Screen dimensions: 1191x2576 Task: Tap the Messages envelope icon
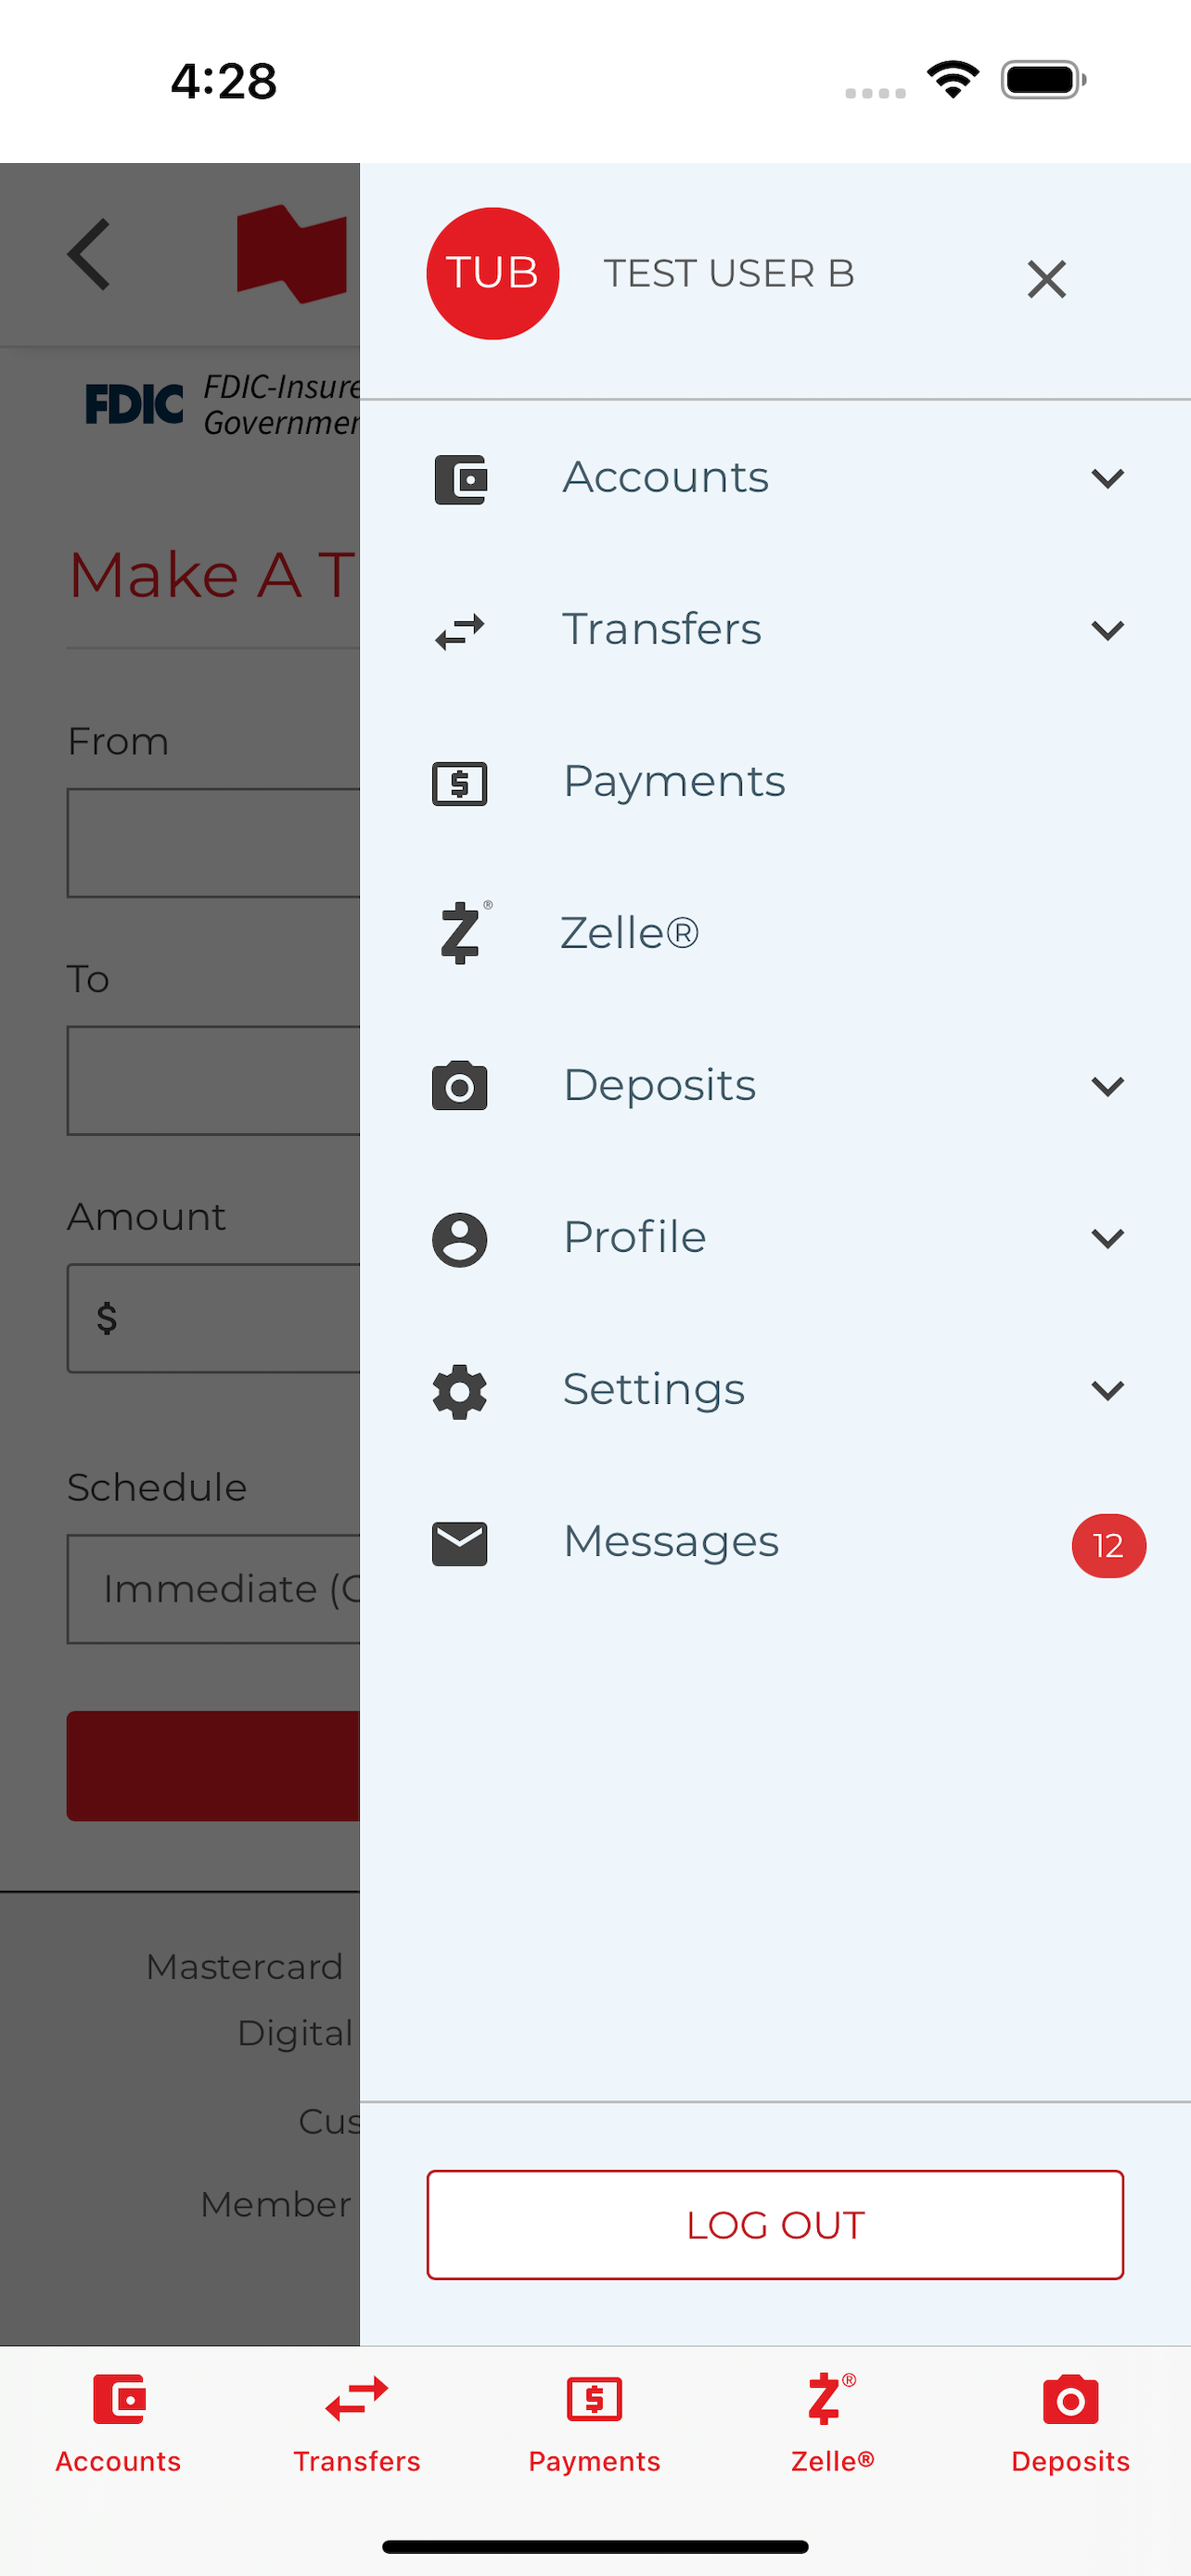click(460, 1543)
